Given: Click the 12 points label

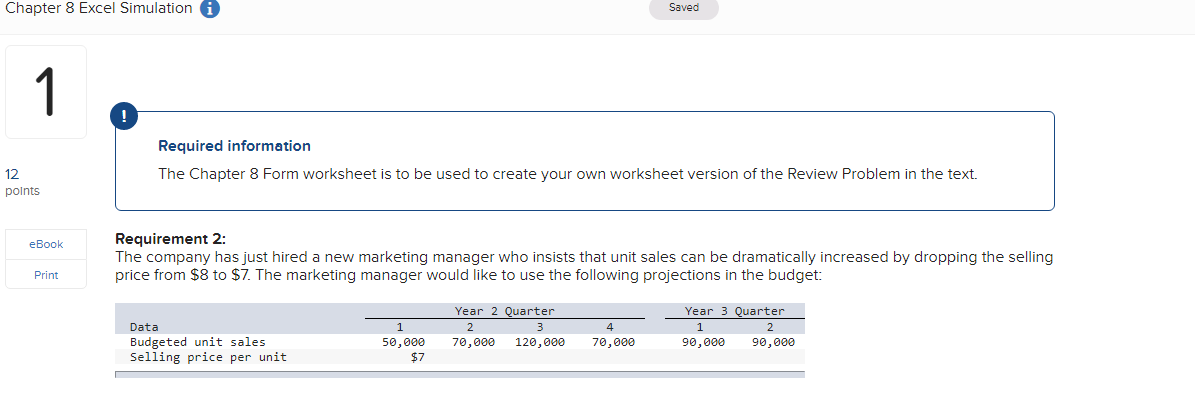Looking at the screenshot, I should click(22, 181).
